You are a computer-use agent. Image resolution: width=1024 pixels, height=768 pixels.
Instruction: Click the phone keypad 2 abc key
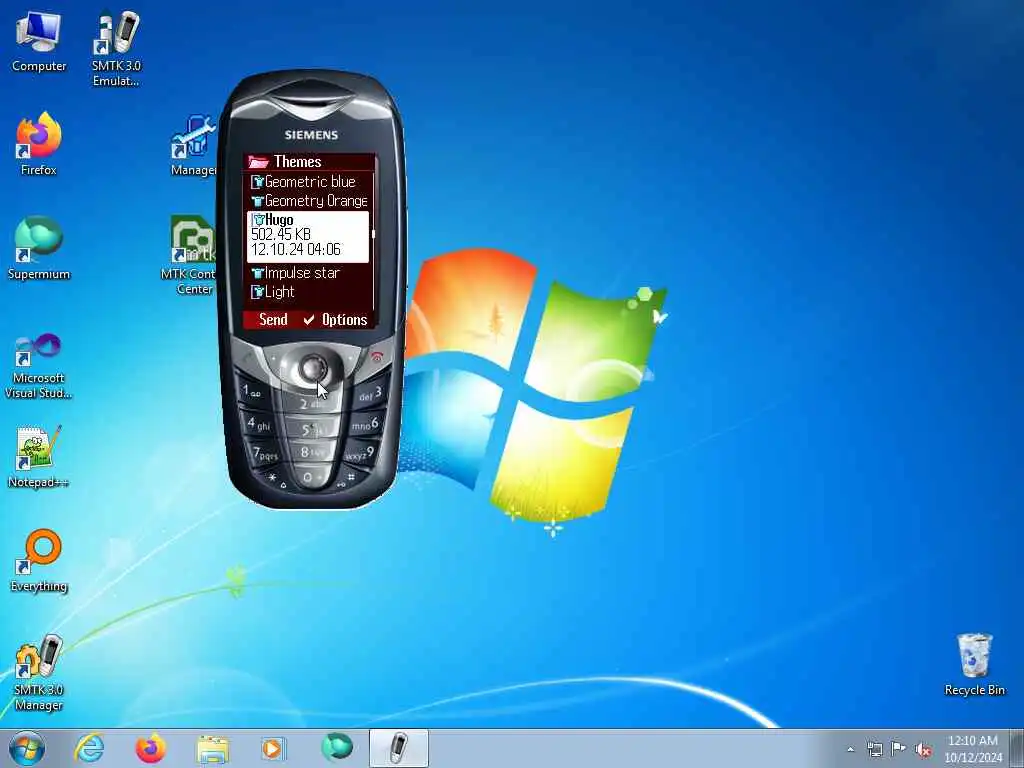312,404
